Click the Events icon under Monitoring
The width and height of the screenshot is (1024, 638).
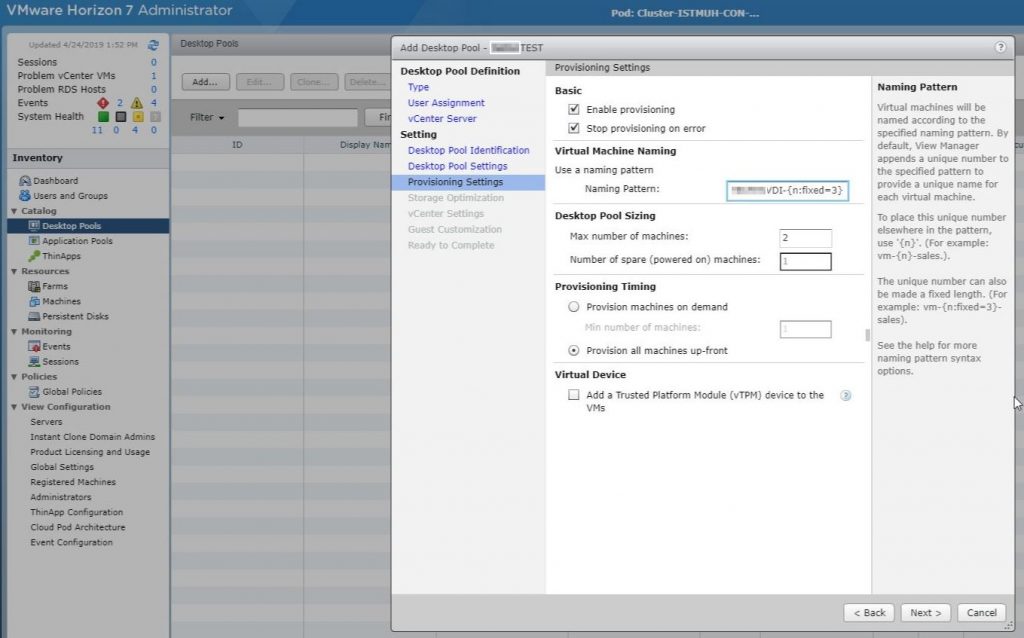[34, 347]
